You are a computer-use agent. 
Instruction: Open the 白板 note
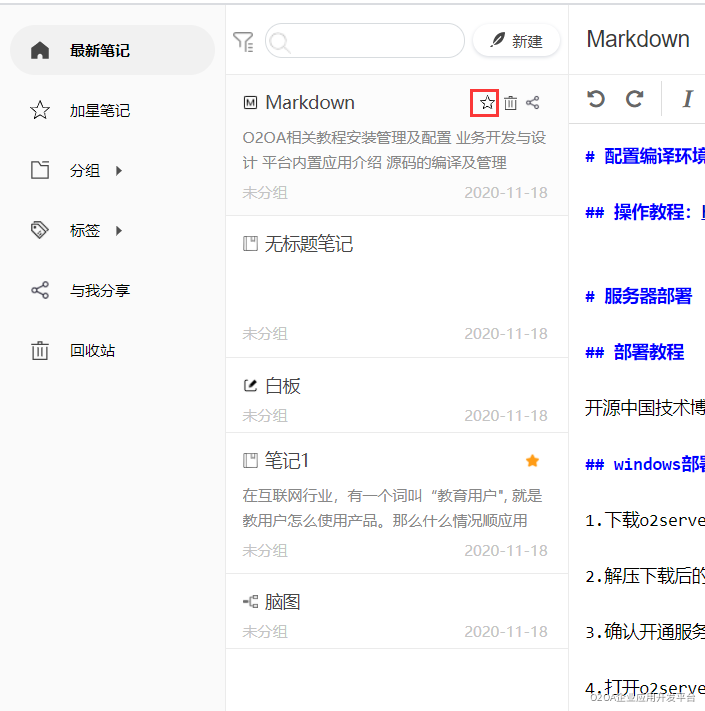click(x=397, y=395)
